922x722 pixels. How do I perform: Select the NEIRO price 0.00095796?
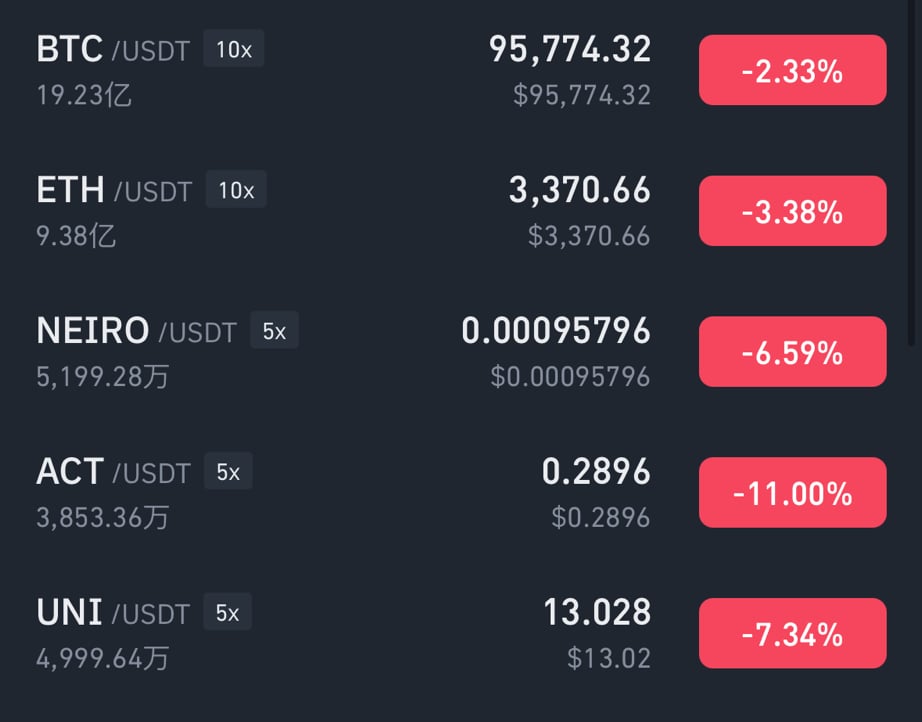(556, 330)
